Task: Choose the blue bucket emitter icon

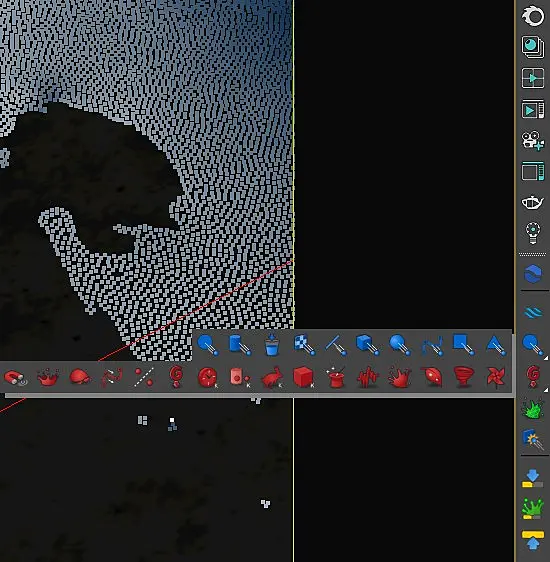Action: tap(272, 345)
